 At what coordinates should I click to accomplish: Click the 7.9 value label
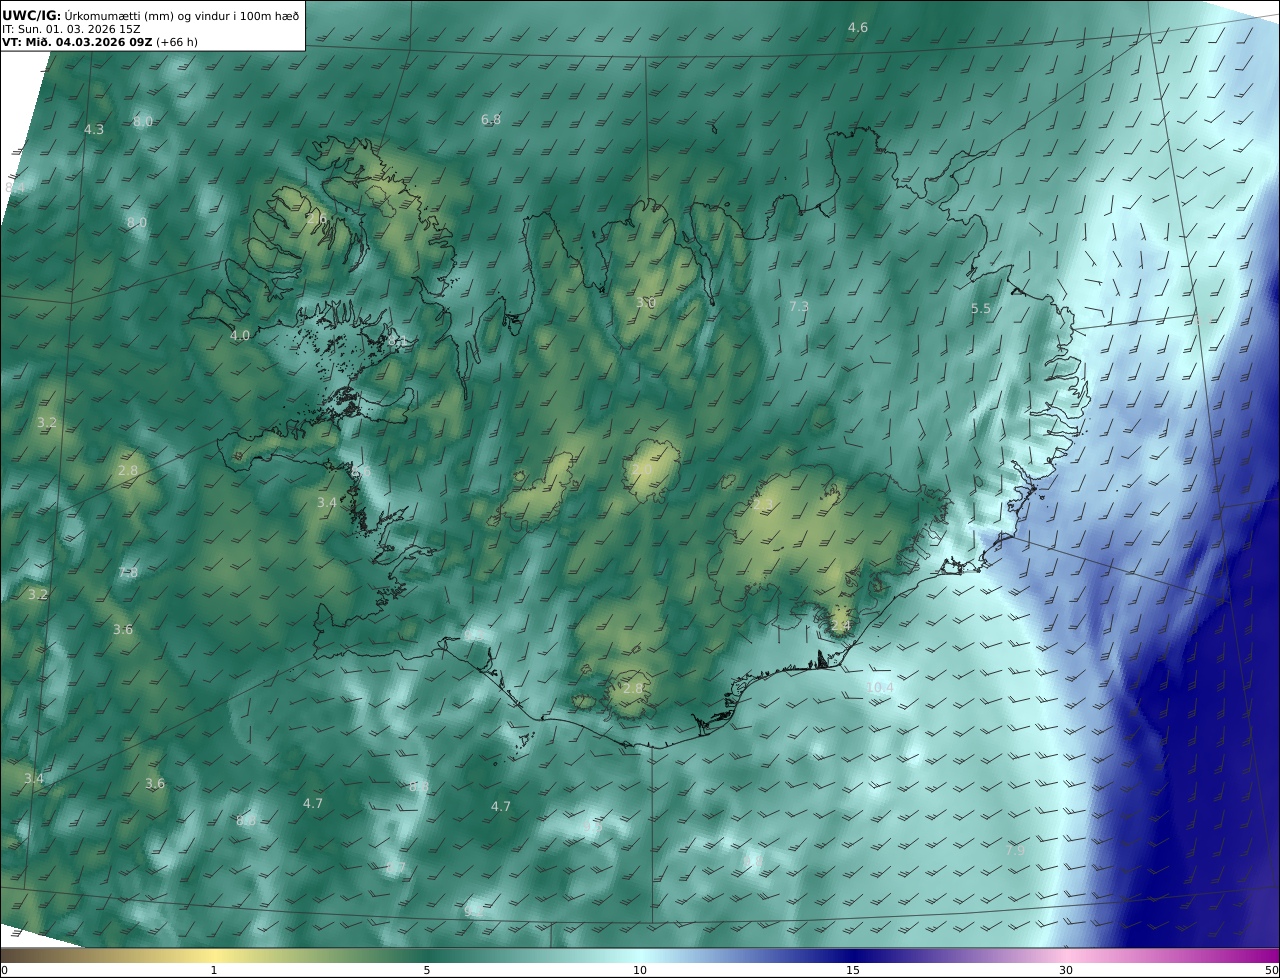point(1015,850)
